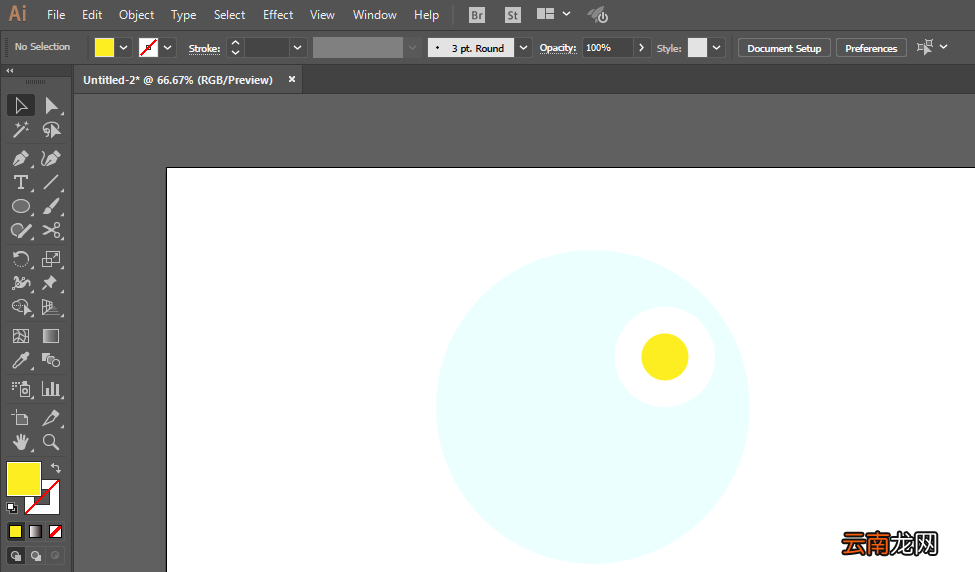The height and width of the screenshot is (572, 975).
Task: Select the Rotate tool
Action: (x=21, y=259)
